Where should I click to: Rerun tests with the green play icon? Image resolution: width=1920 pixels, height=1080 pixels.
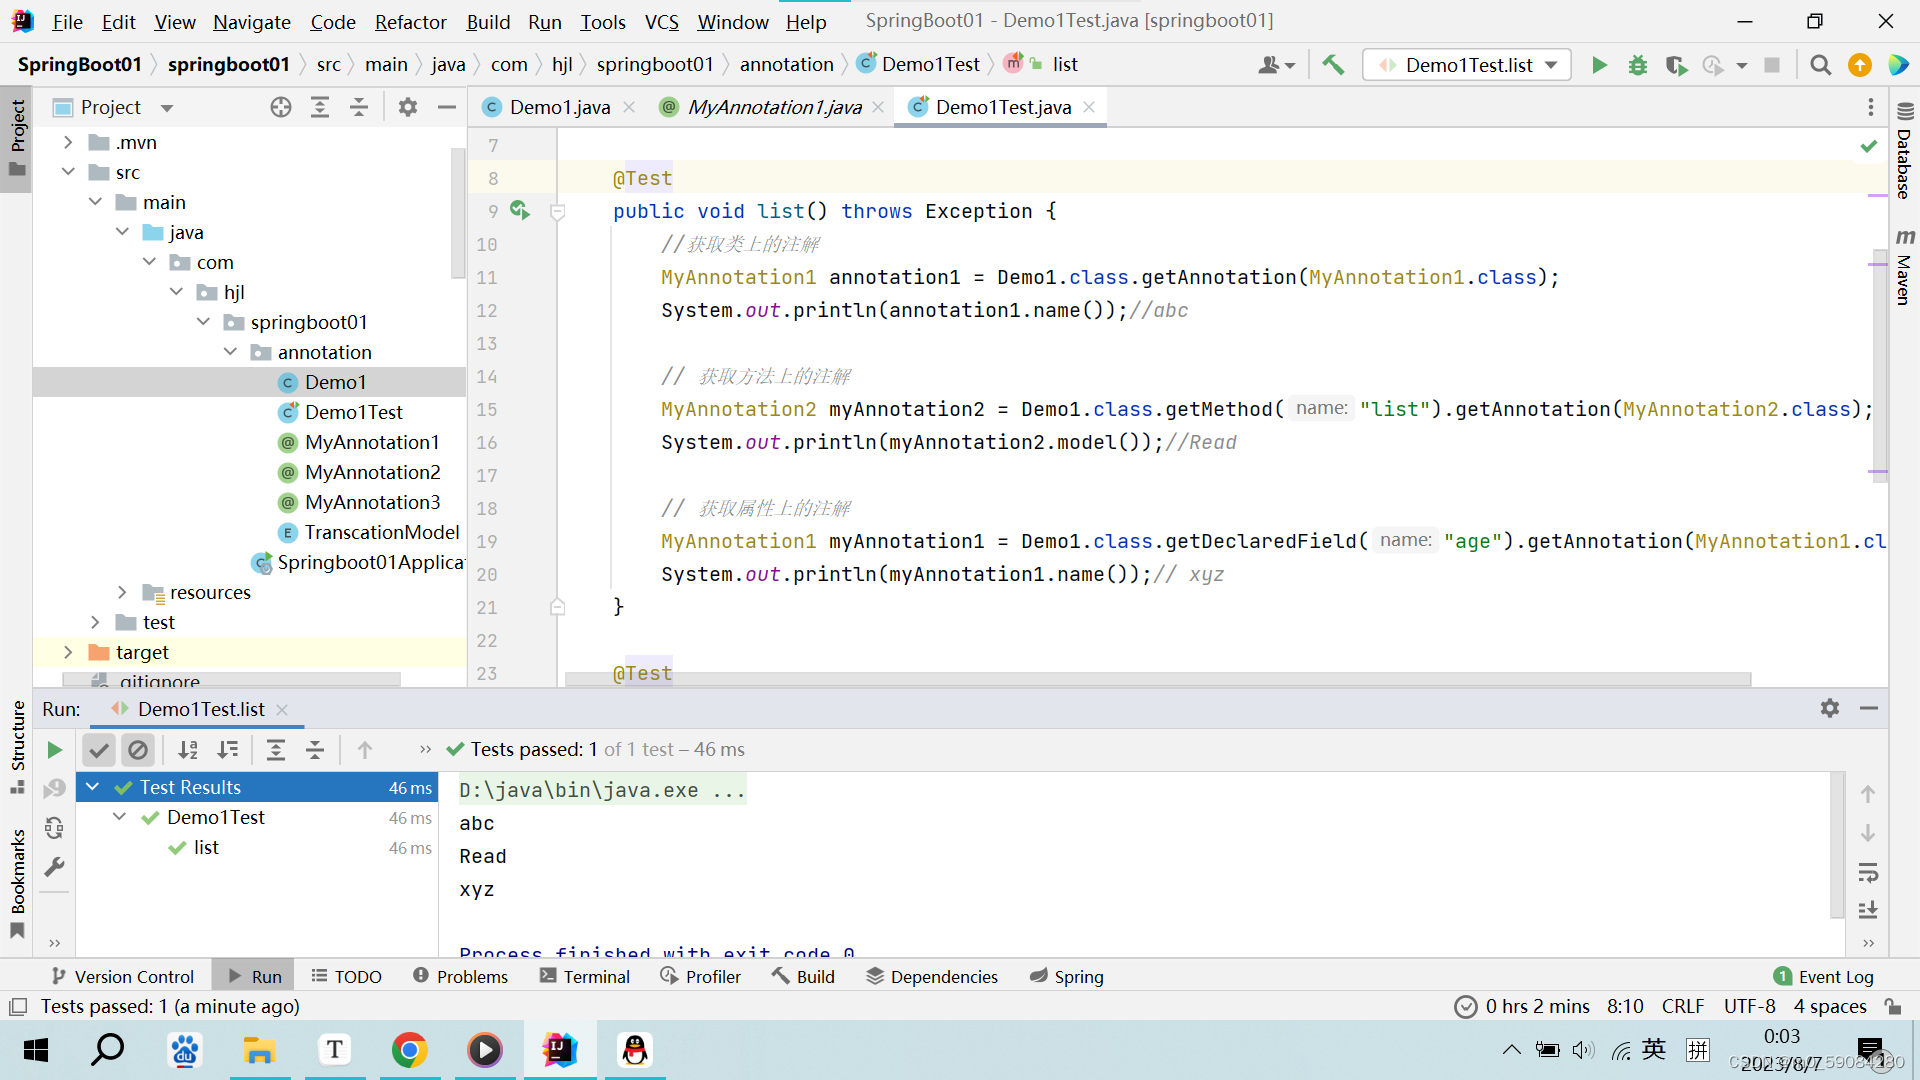click(55, 749)
